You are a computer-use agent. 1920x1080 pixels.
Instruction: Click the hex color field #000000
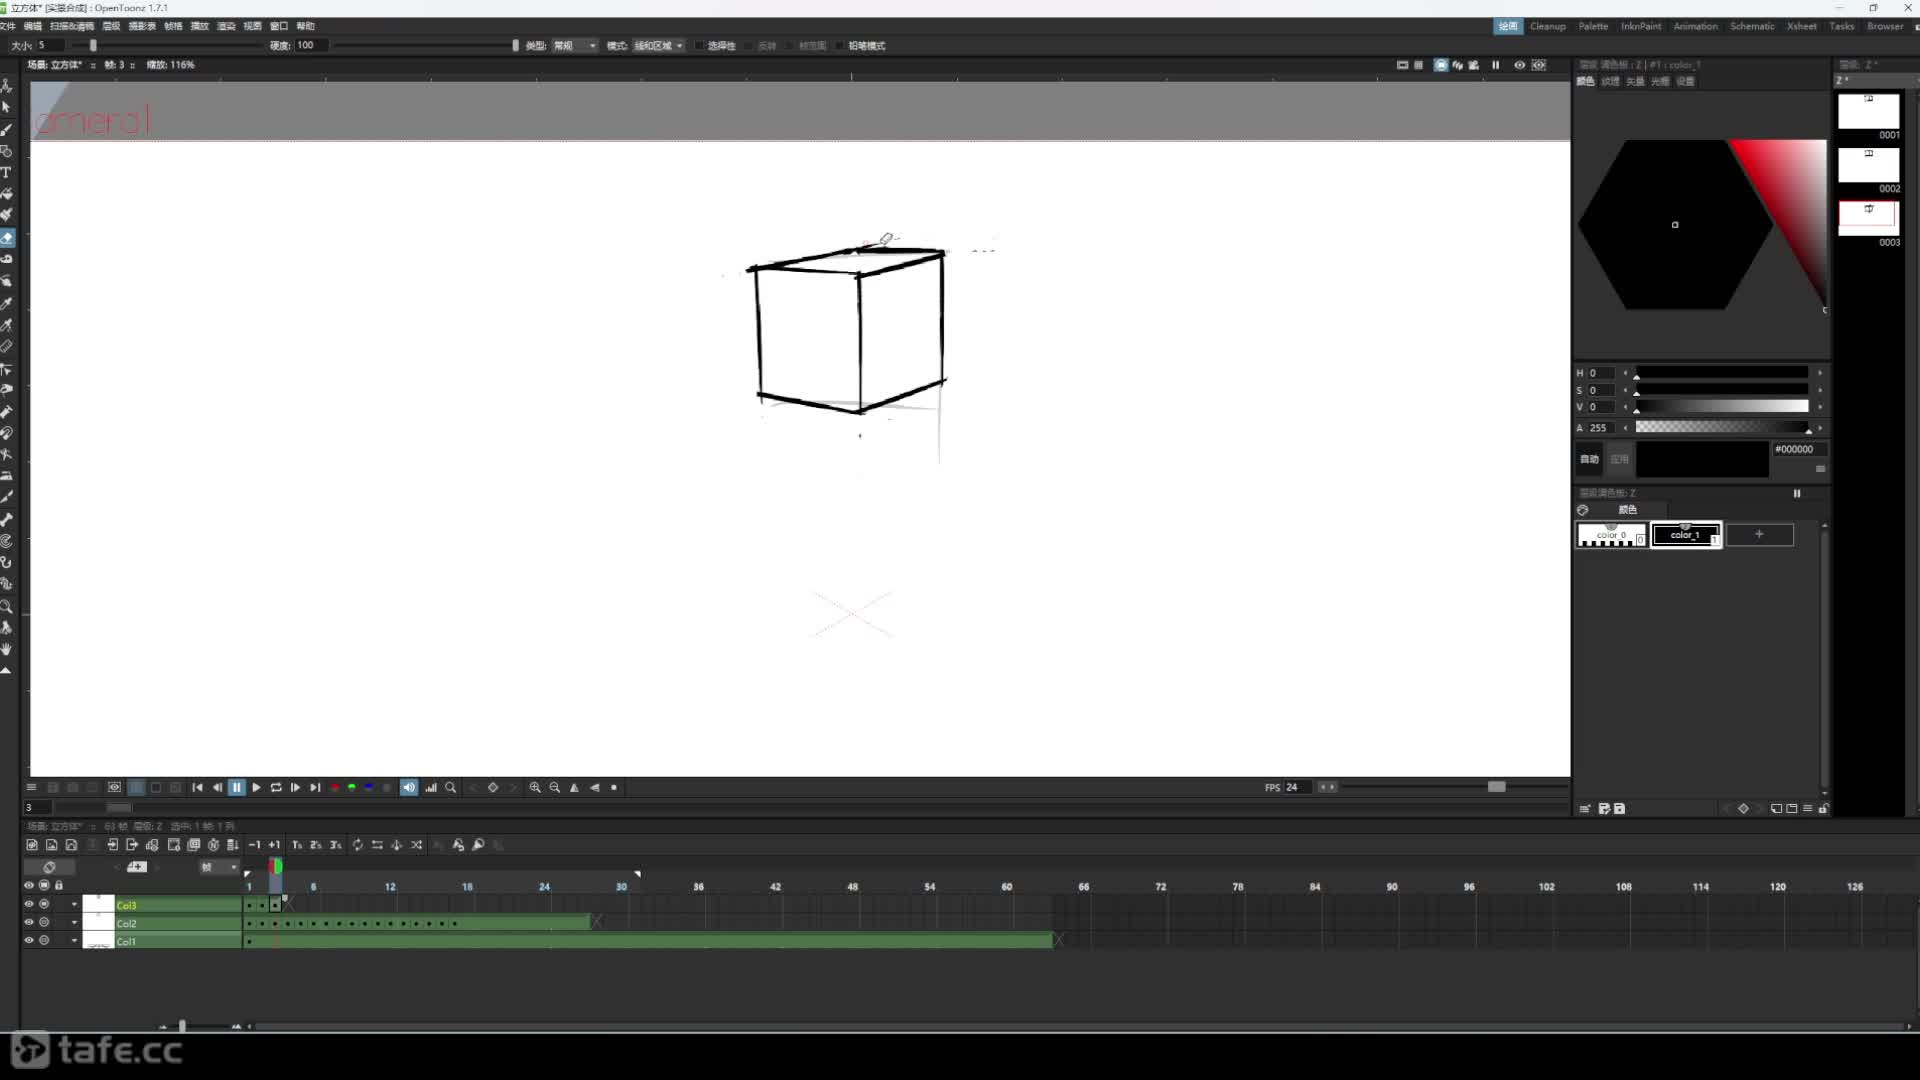[1798, 450]
